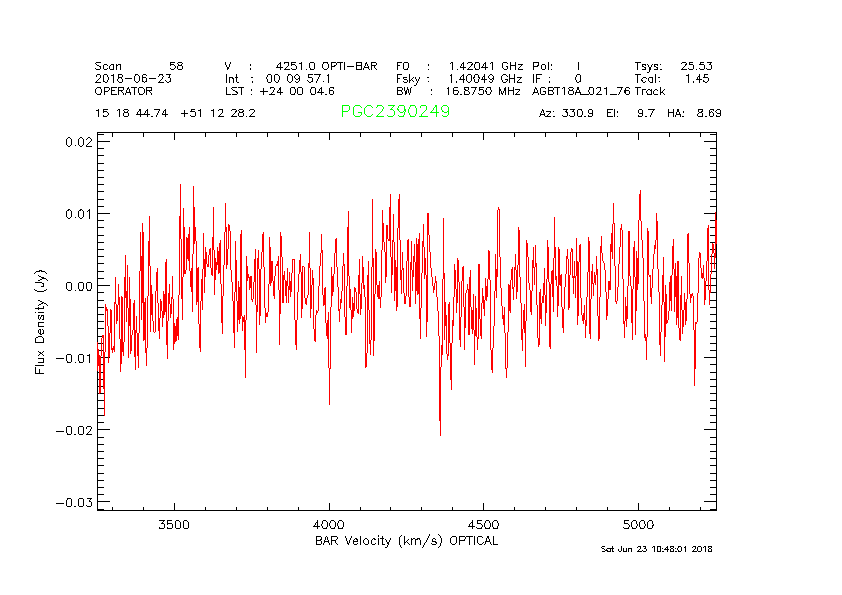Click the green PGC2390249 source title
842x595 pixels.
pyautogui.click(x=395, y=112)
